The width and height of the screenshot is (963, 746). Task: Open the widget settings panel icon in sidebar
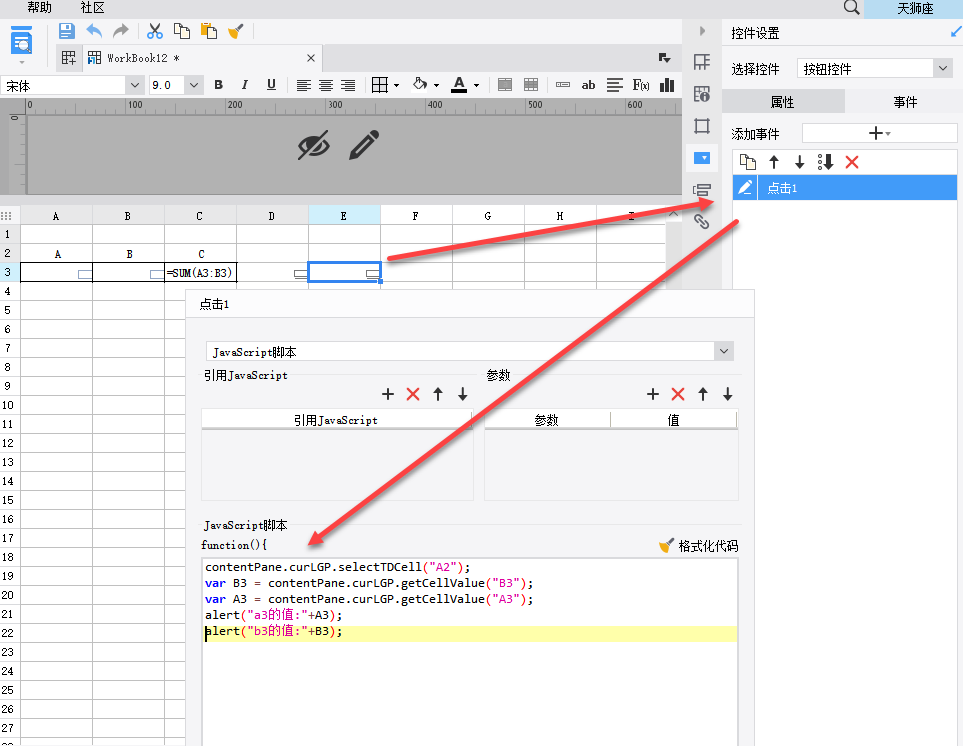701,158
